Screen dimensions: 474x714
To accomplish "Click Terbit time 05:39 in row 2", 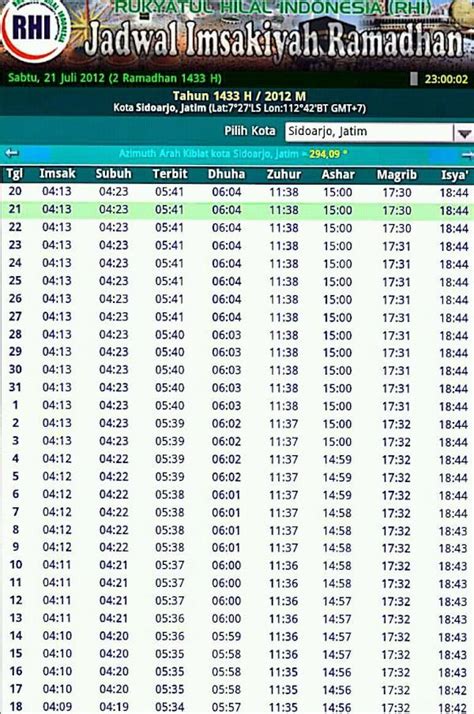I will click(x=169, y=423).
